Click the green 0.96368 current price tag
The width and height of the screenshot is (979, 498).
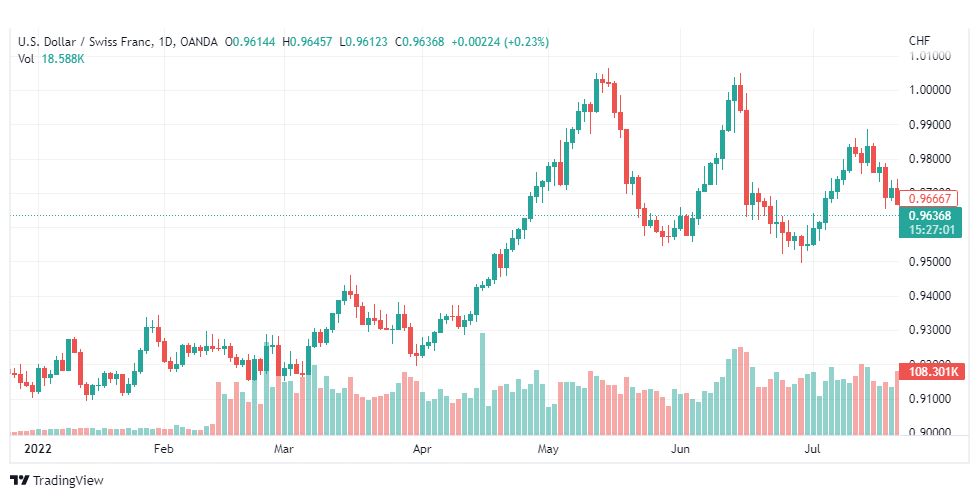930,223
